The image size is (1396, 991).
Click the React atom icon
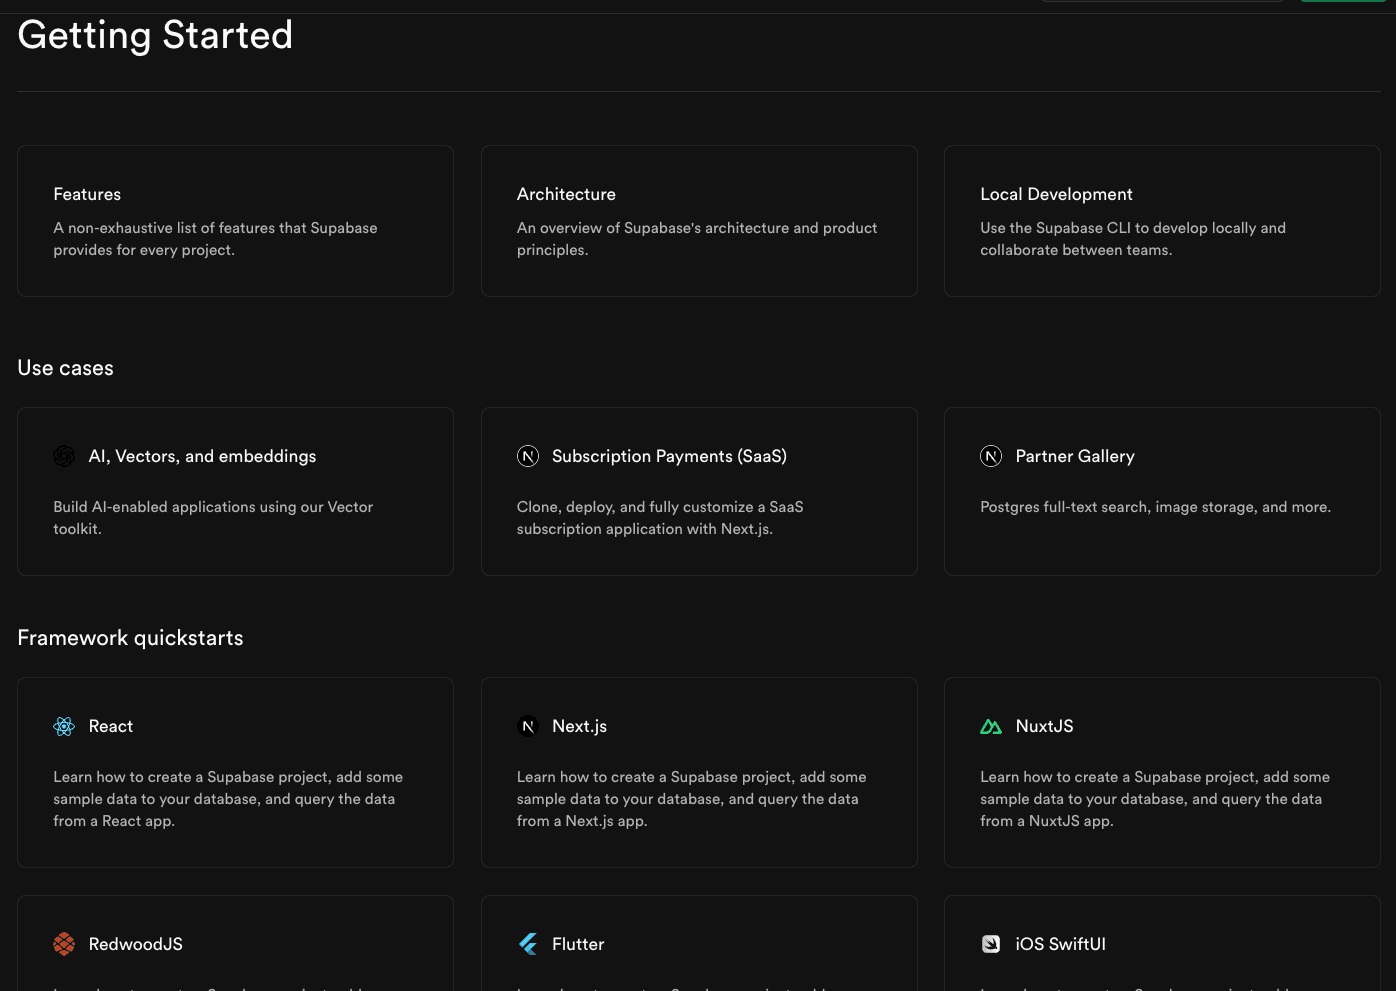click(64, 726)
